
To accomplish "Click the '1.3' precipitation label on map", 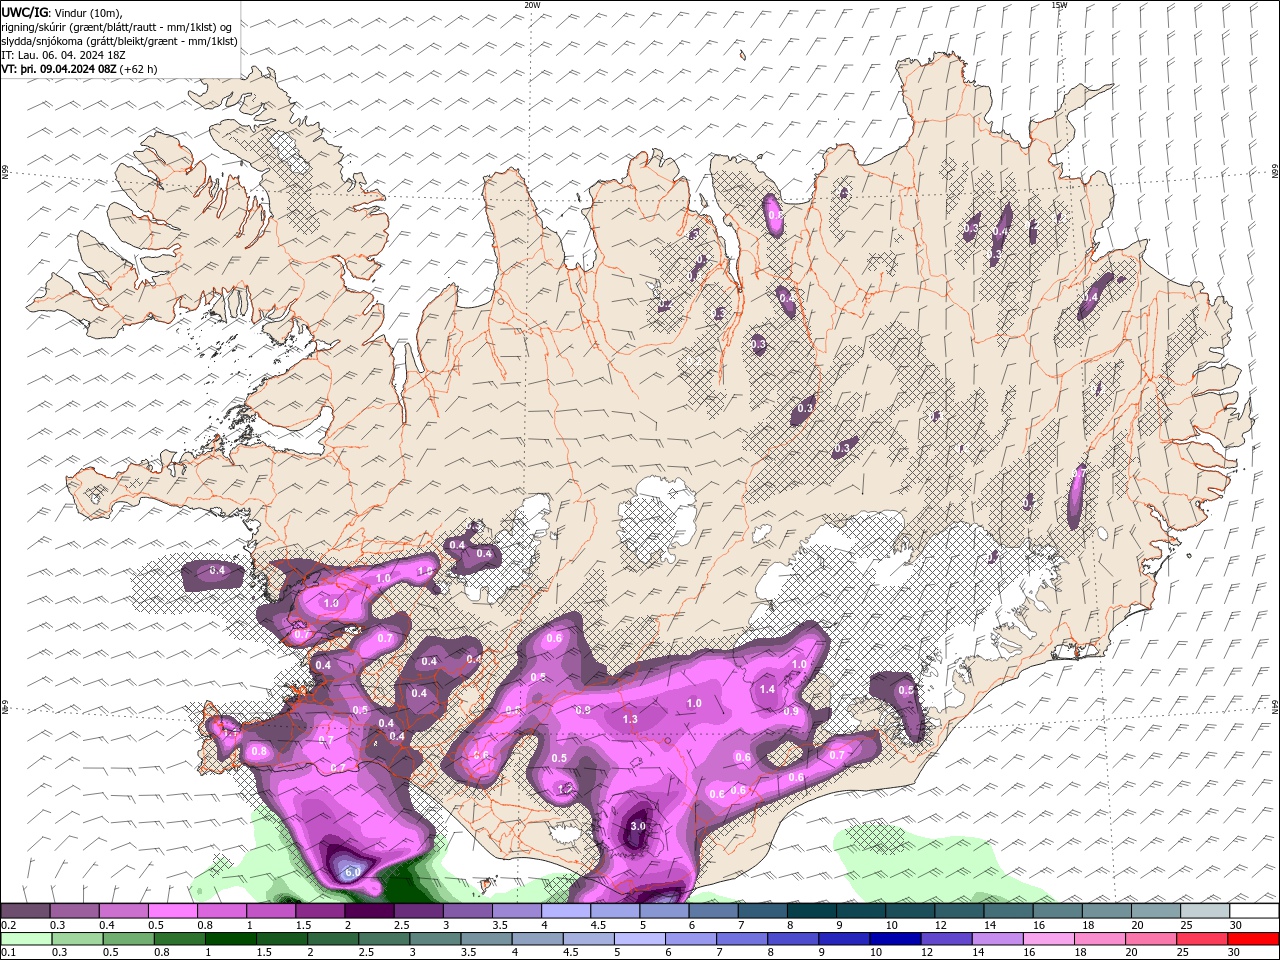I will pyautogui.click(x=630, y=719).
